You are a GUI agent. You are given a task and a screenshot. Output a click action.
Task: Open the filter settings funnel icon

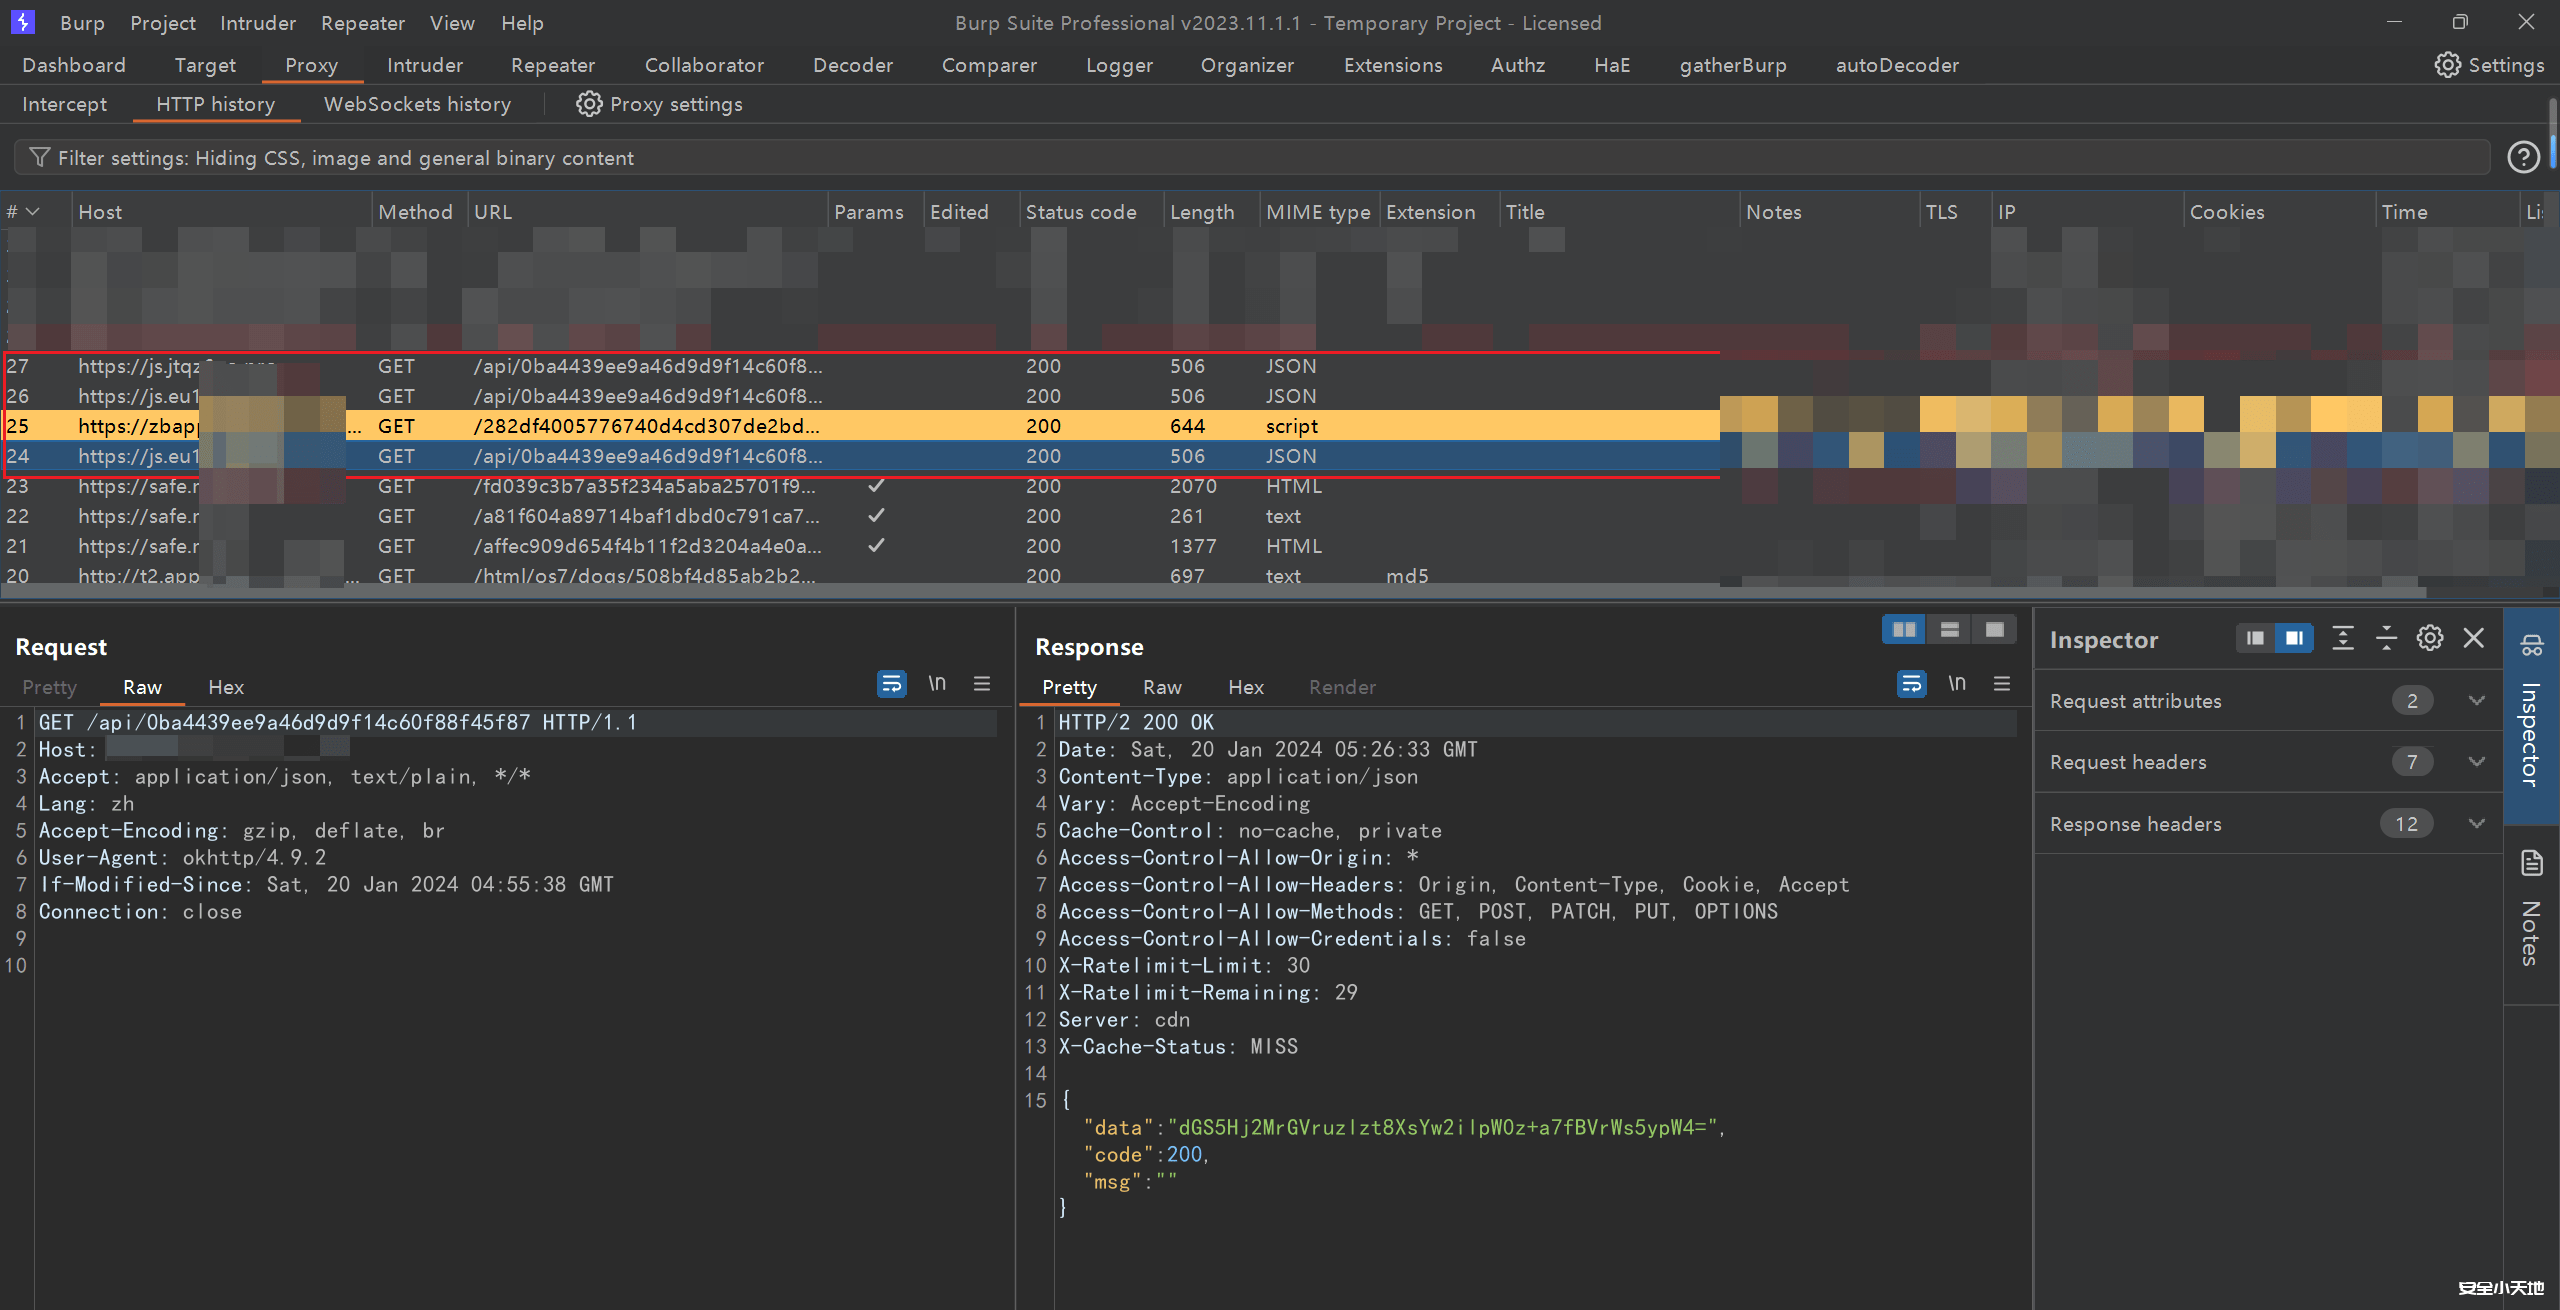click(40, 158)
